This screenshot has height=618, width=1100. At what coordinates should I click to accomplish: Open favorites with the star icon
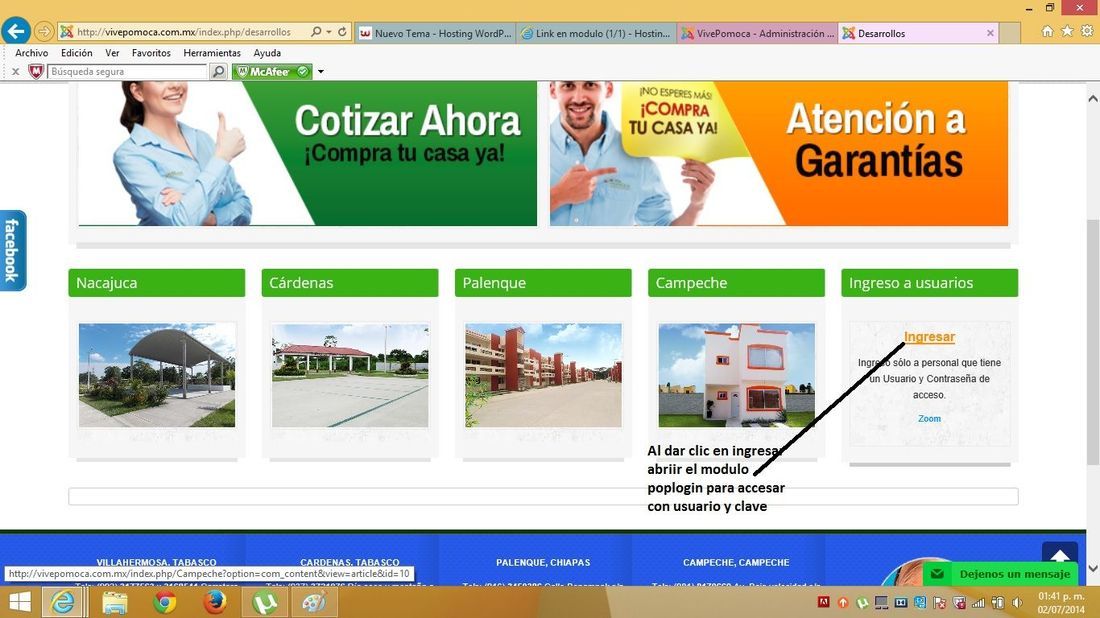[x=1067, y=31]
